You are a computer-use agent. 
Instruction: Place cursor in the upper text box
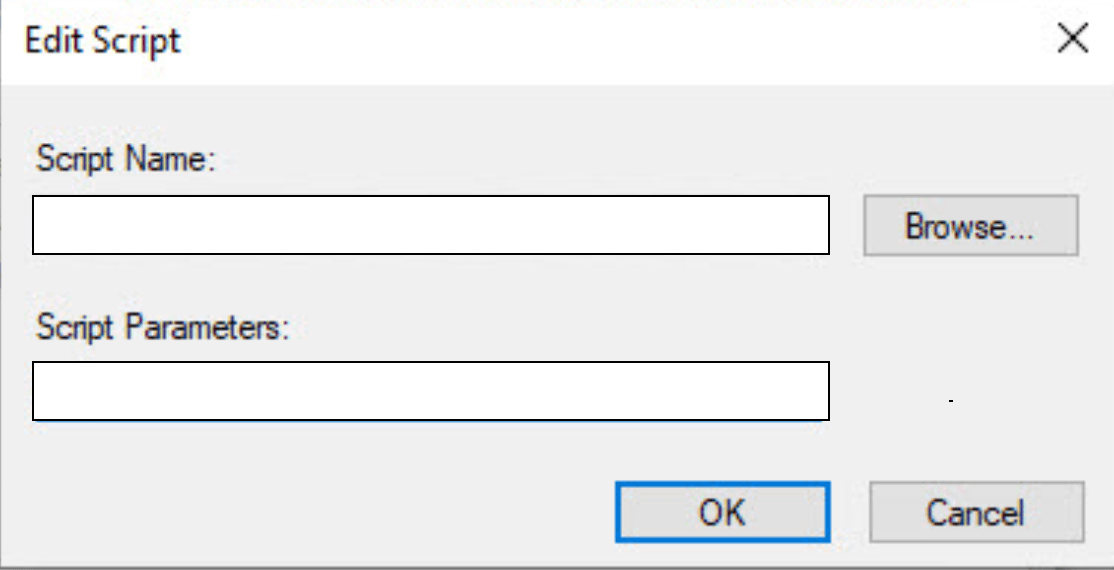pos(431,225)
